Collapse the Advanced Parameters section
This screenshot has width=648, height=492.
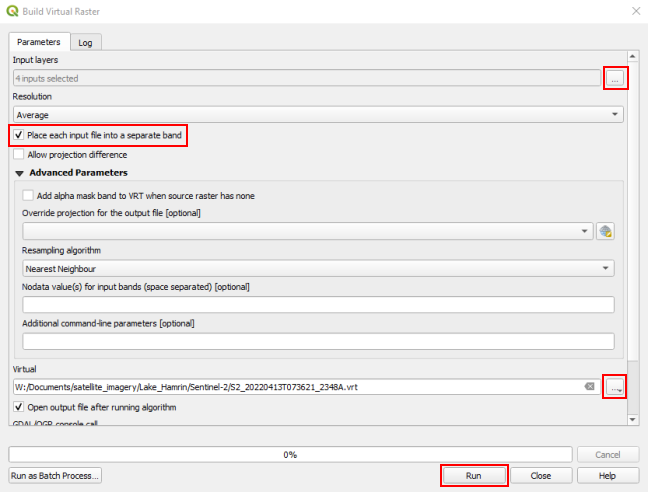(19, 173)
